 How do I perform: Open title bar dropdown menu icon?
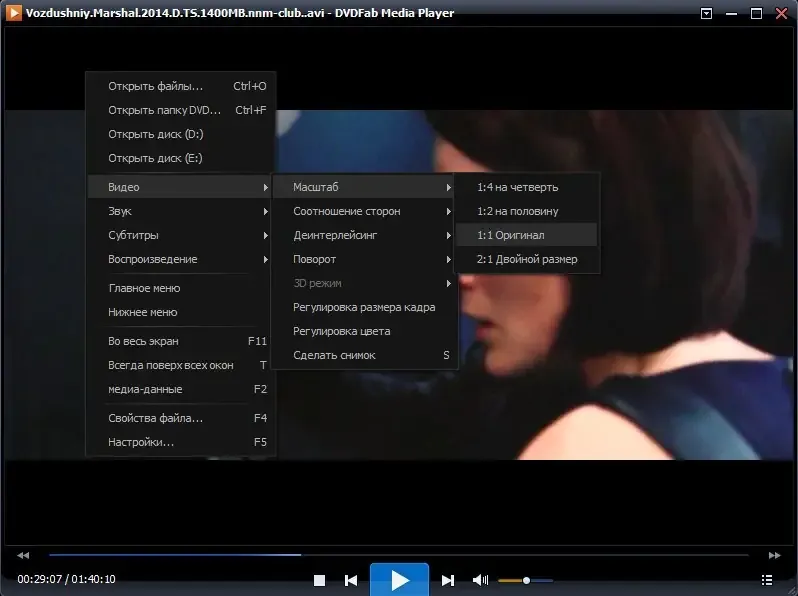click(x=707, y=13)
